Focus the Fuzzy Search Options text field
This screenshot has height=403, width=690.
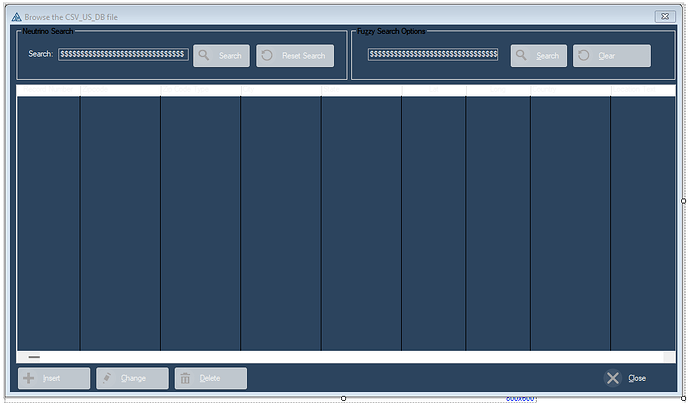pyautogui.click(x=432, y=55)
